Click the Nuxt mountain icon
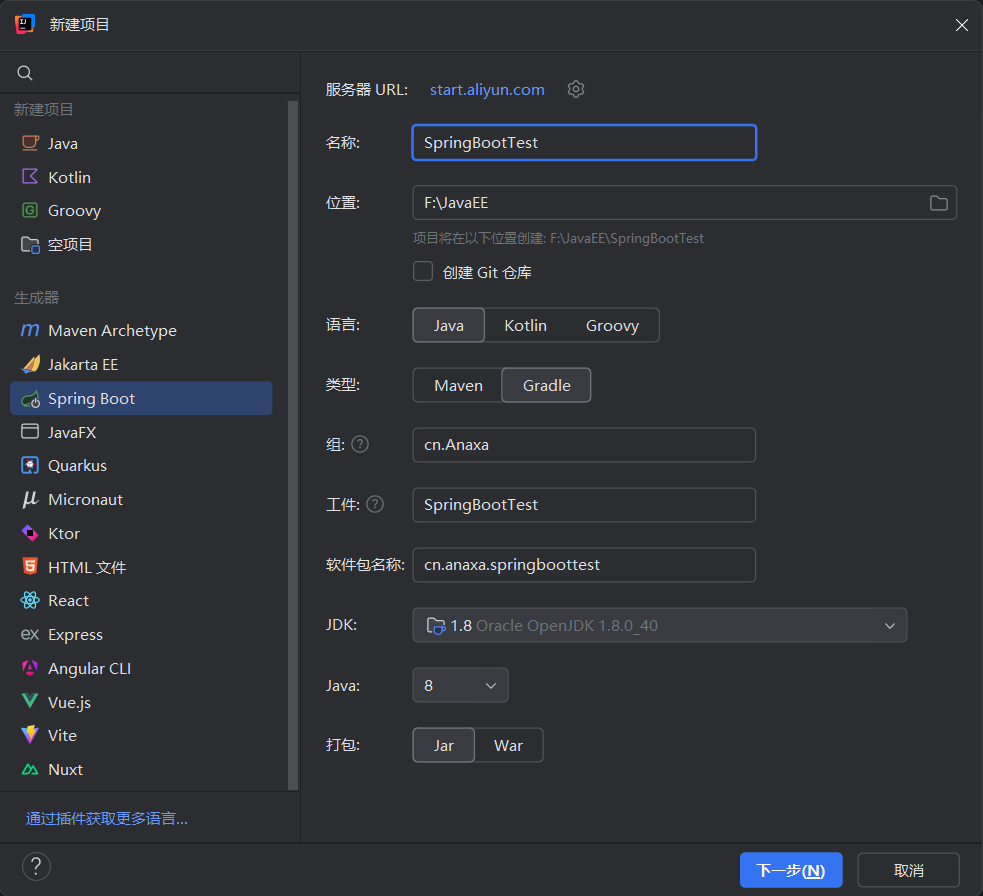 click(x=30, y=769)
